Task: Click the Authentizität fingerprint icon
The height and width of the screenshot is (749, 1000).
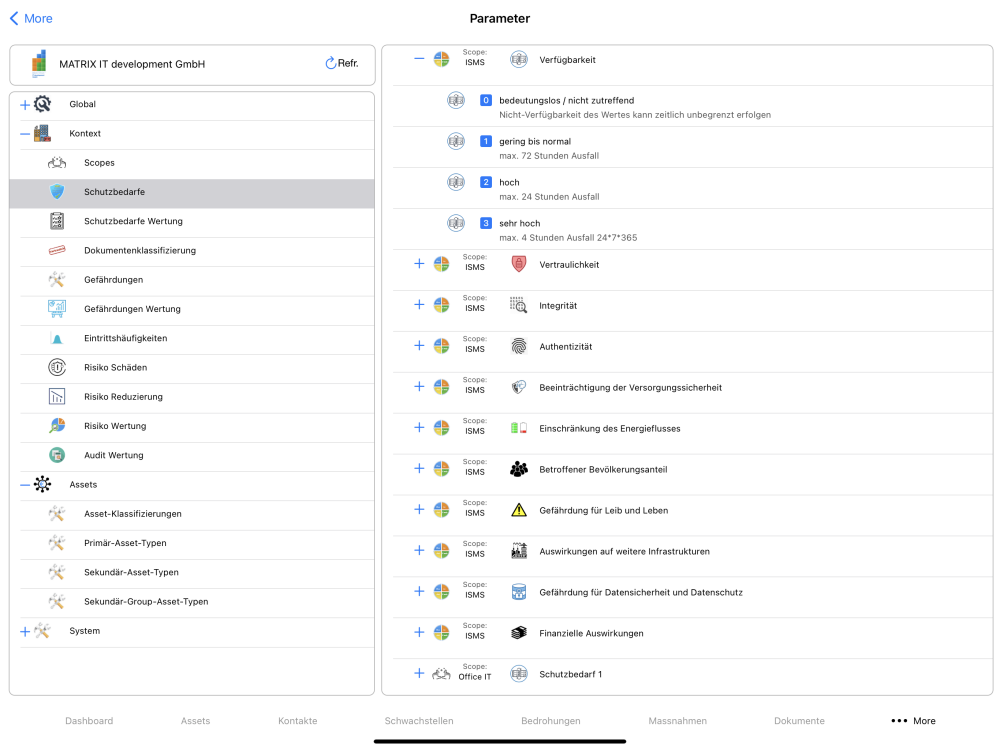Action: (x=519, y=346)
